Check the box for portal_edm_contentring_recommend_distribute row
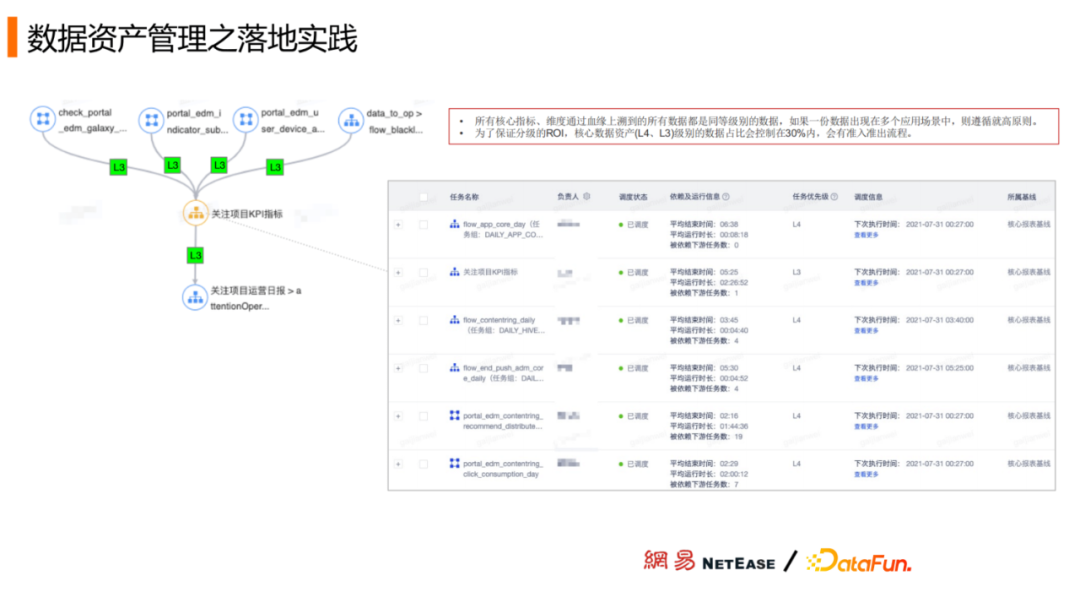The image size is (1080, 608). [424, 416]
